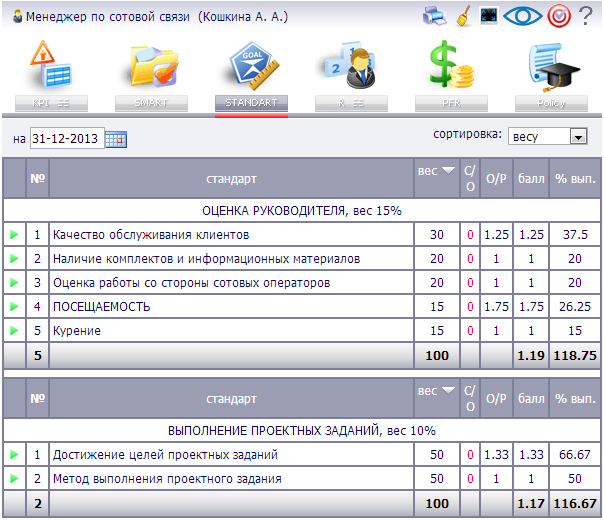Screen dimensions: 604x521
Task: Click the SMART folder icon
Action: 154,66
